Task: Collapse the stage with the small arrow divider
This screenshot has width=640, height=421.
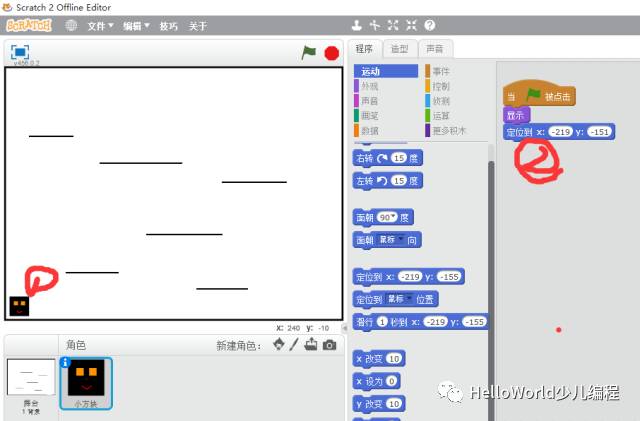Action: point(345,328)
